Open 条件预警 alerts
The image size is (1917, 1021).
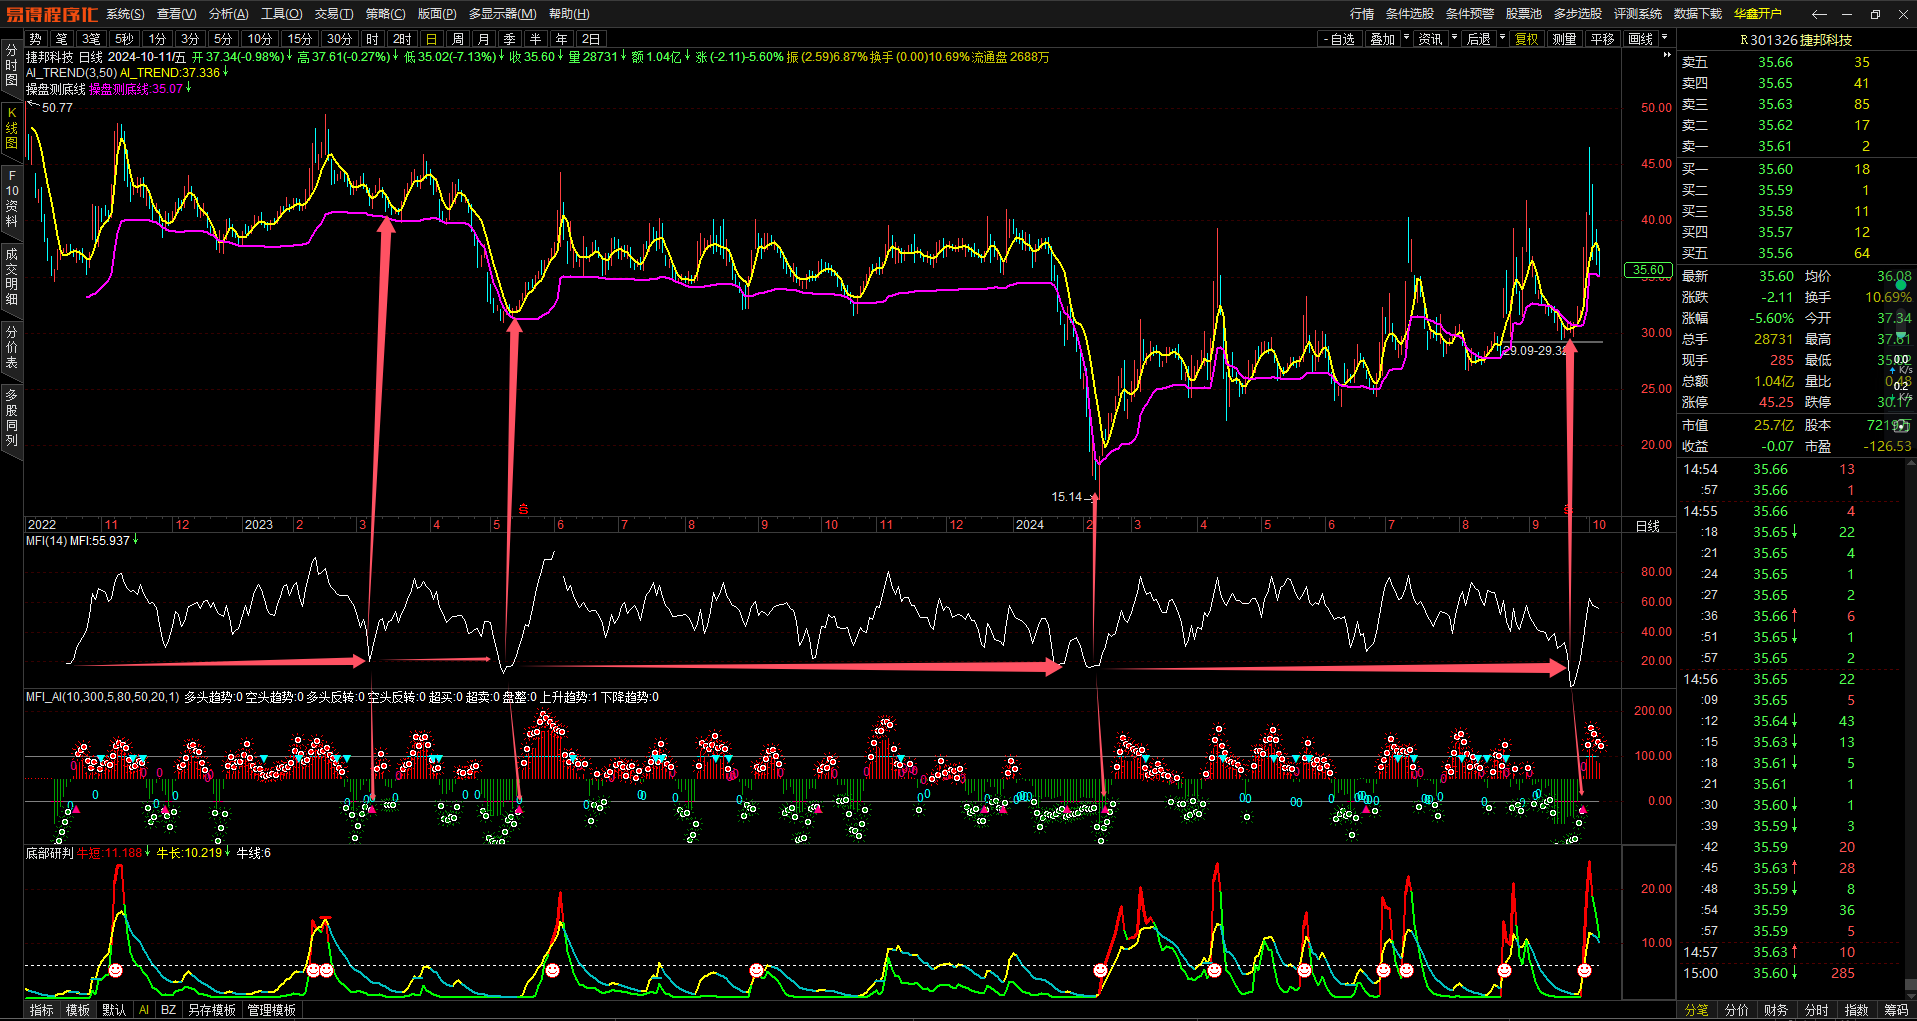pyautogui.click(x=1470, y=14)
